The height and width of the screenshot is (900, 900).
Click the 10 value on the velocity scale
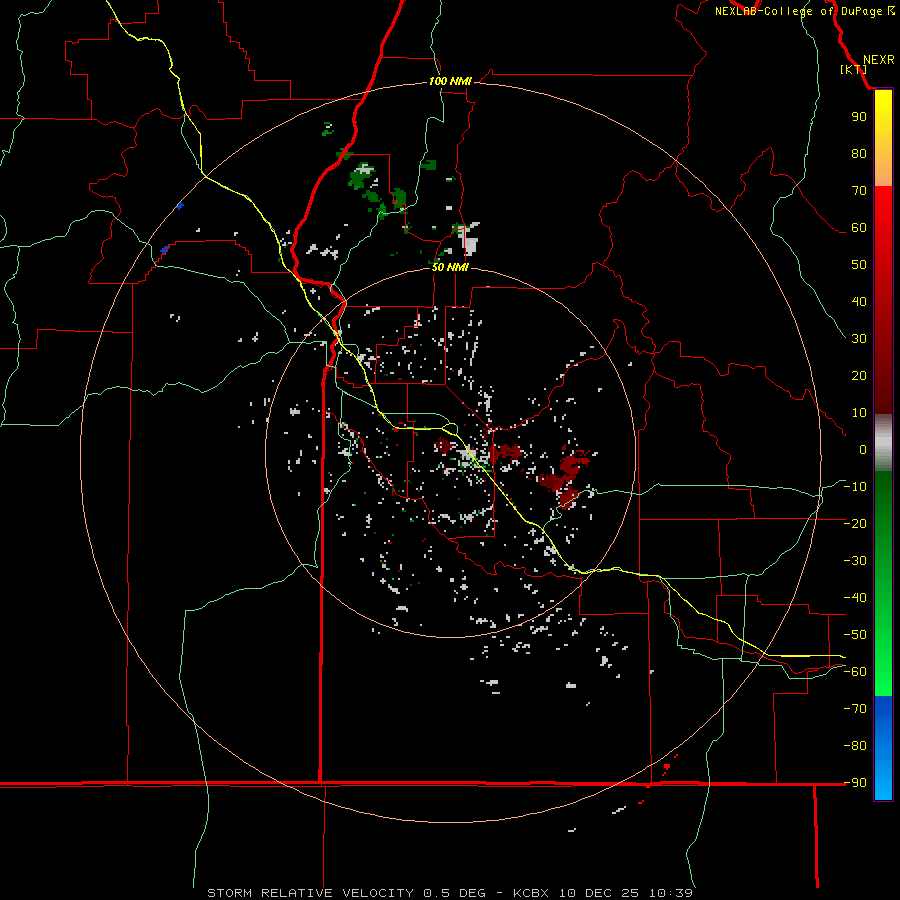tap(859, 413)
